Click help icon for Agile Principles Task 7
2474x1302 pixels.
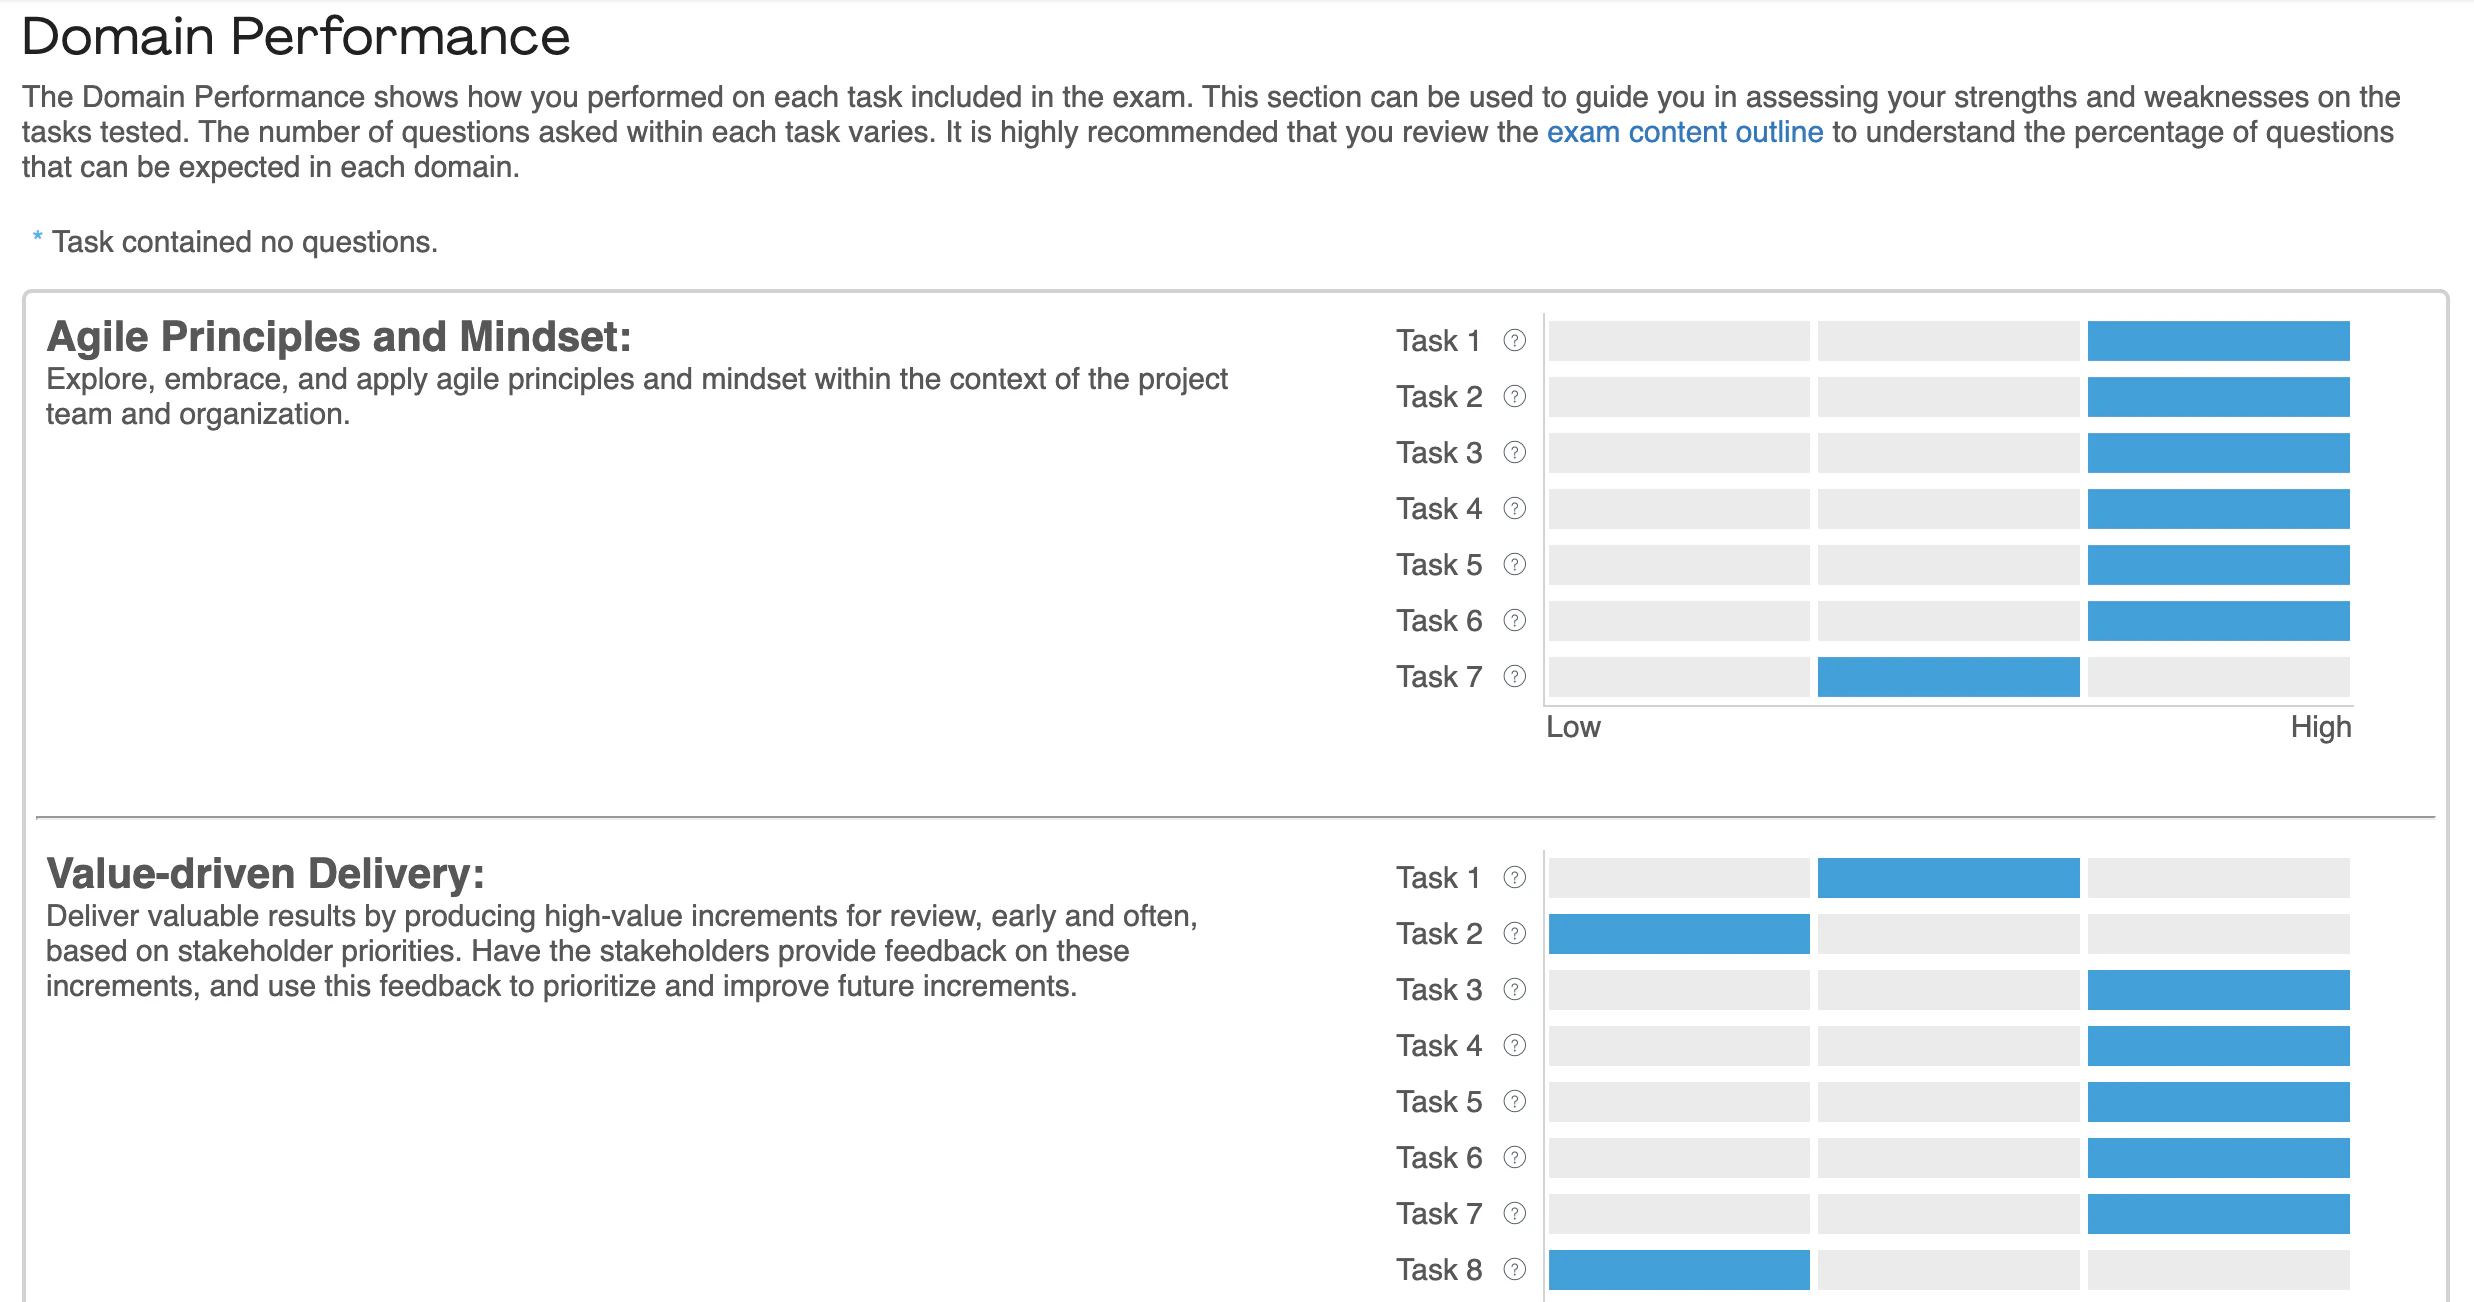pos(1515,677)
